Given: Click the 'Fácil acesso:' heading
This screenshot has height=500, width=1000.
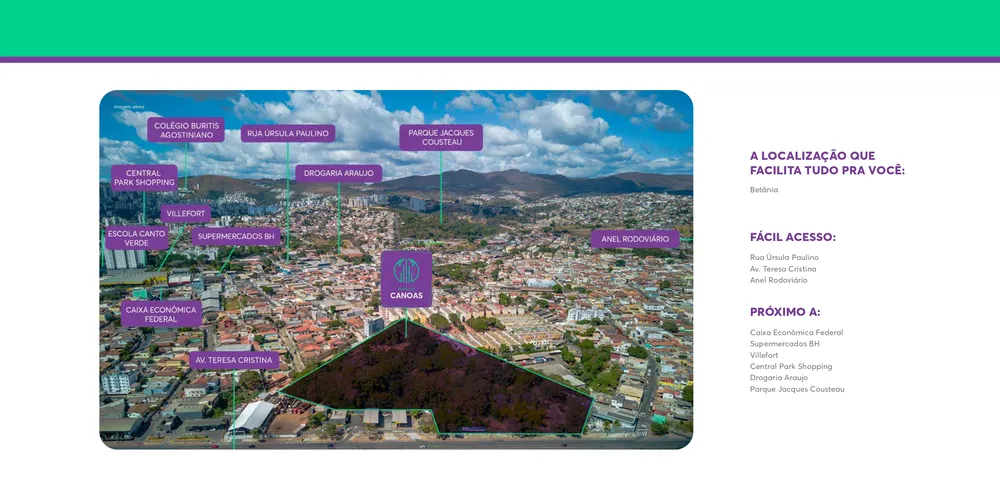Looking at the screenshot, I should coord(793,237).
